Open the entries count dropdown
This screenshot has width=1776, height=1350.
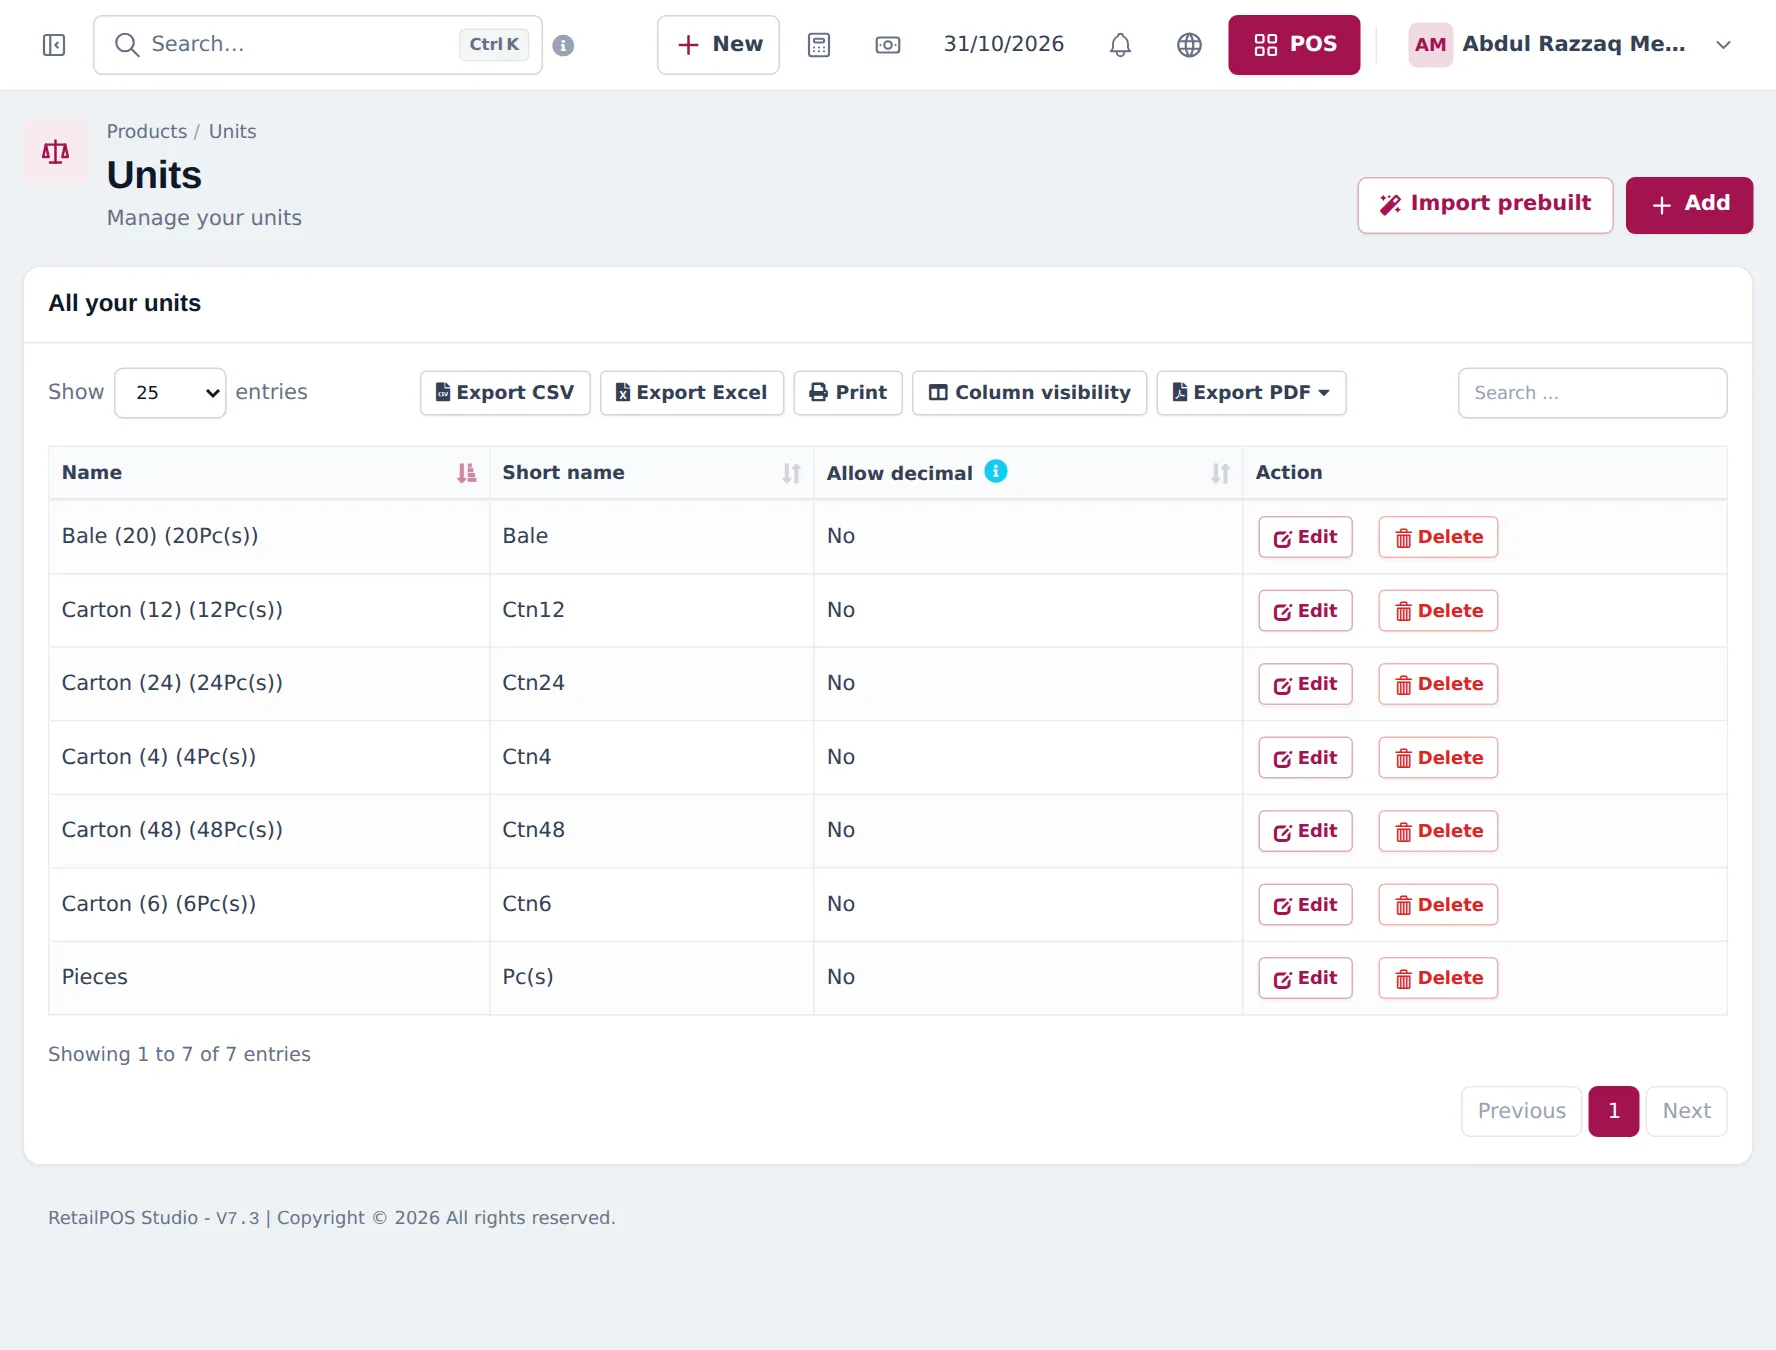click(170, 393)
